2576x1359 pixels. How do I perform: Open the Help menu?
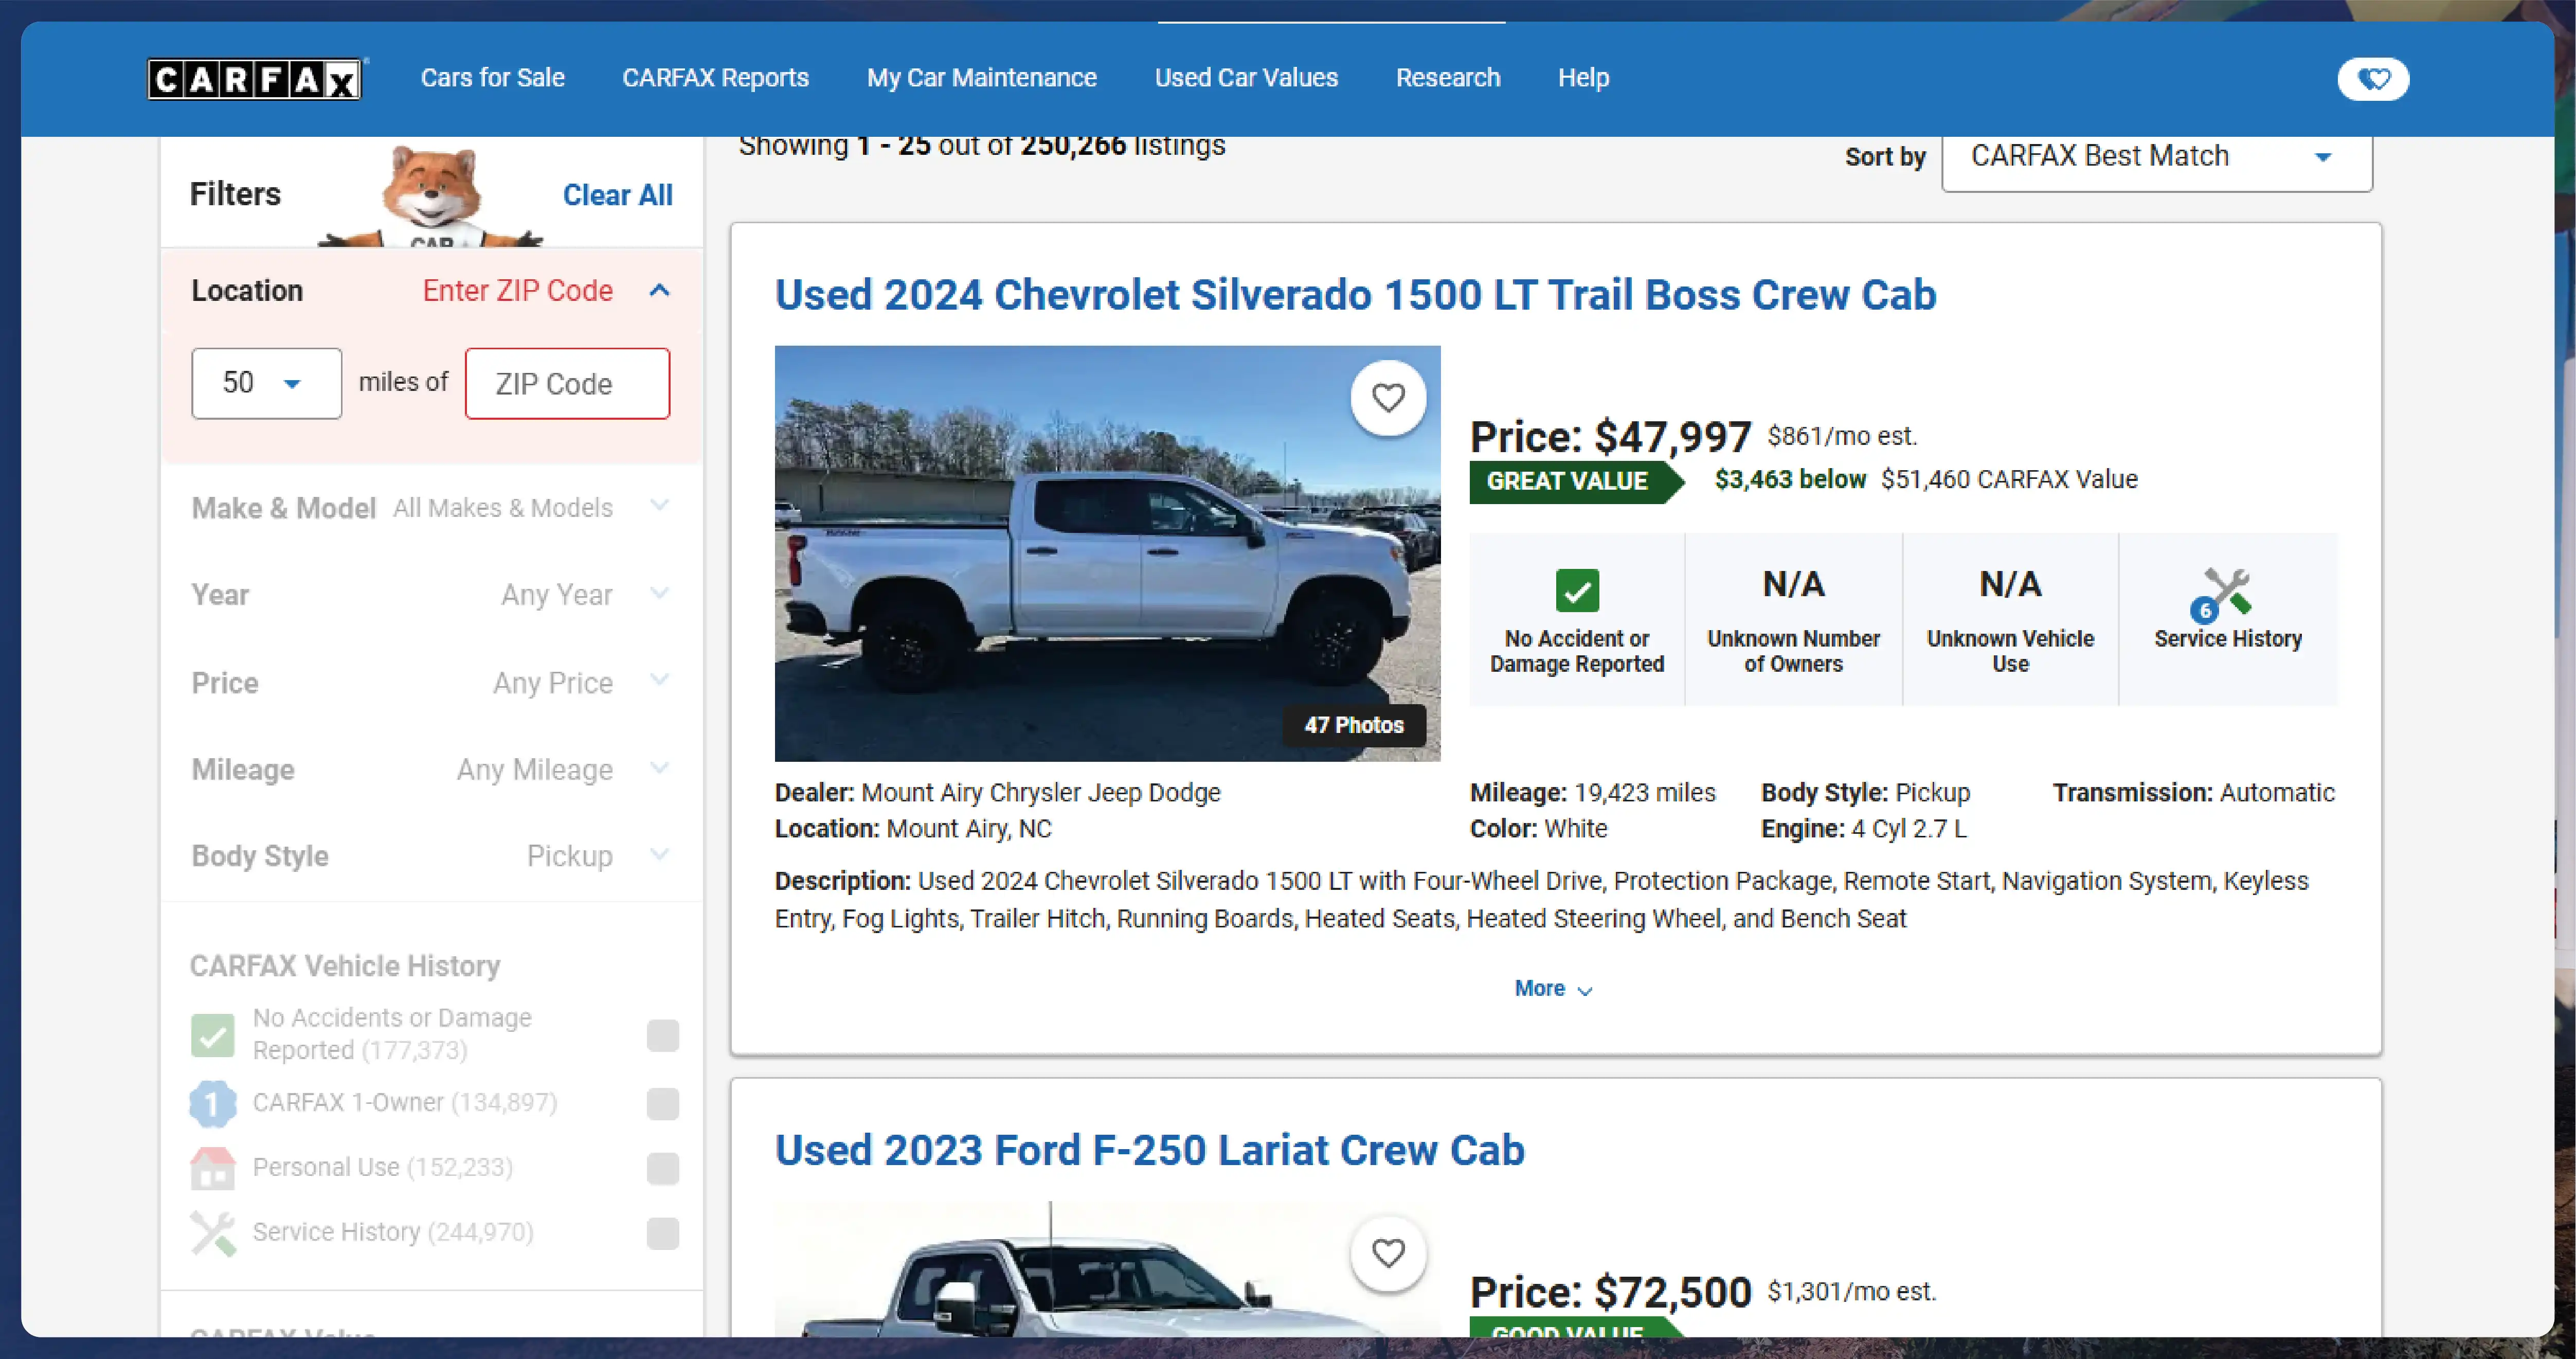coord(1583,78)
